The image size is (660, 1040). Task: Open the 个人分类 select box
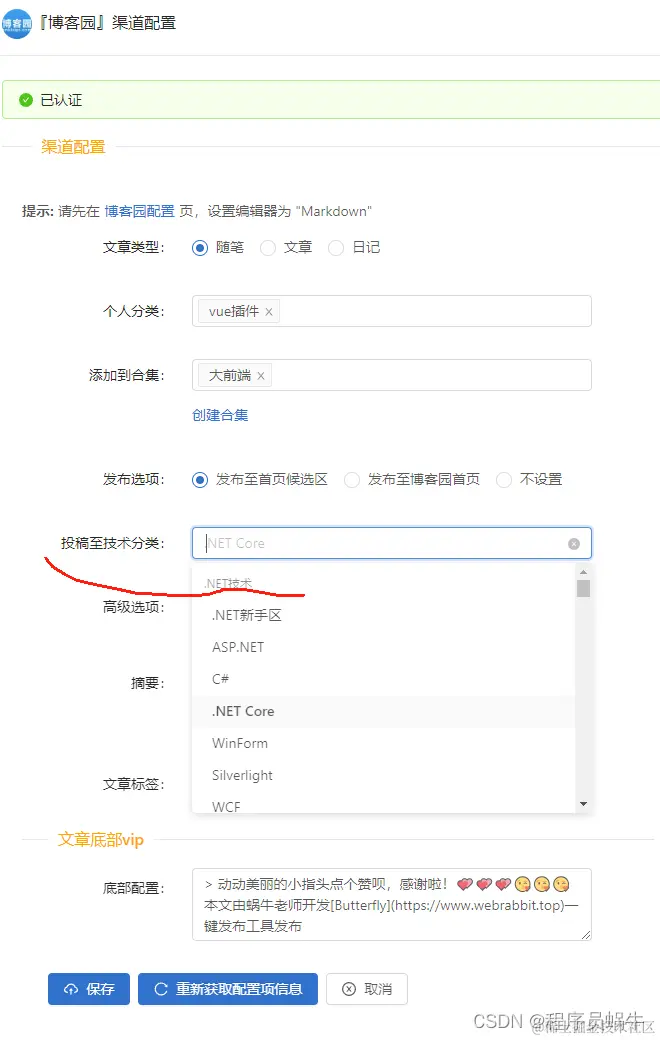(x=391, y=311)
